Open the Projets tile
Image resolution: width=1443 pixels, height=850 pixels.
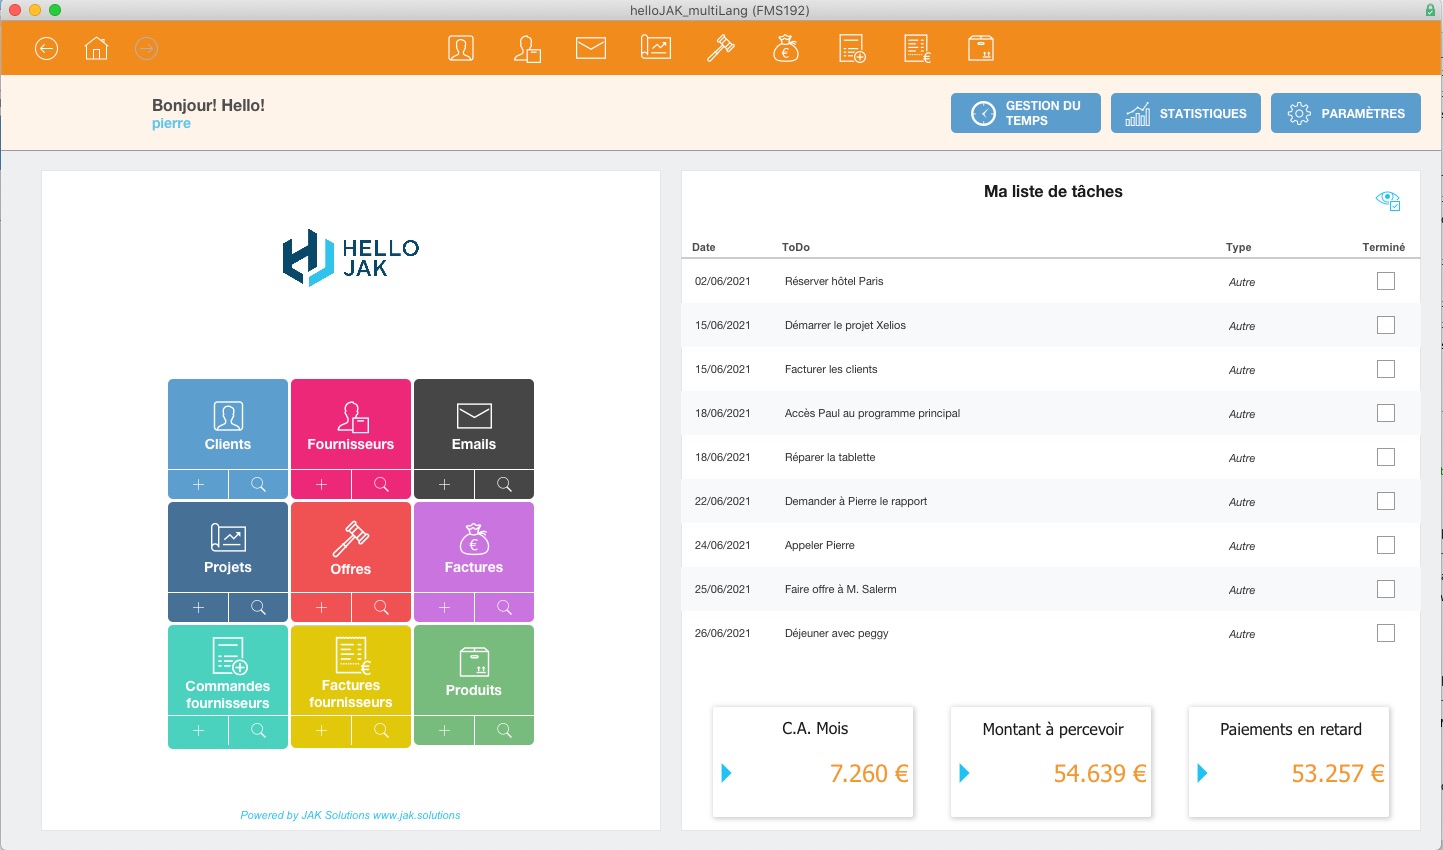point(228,547)
